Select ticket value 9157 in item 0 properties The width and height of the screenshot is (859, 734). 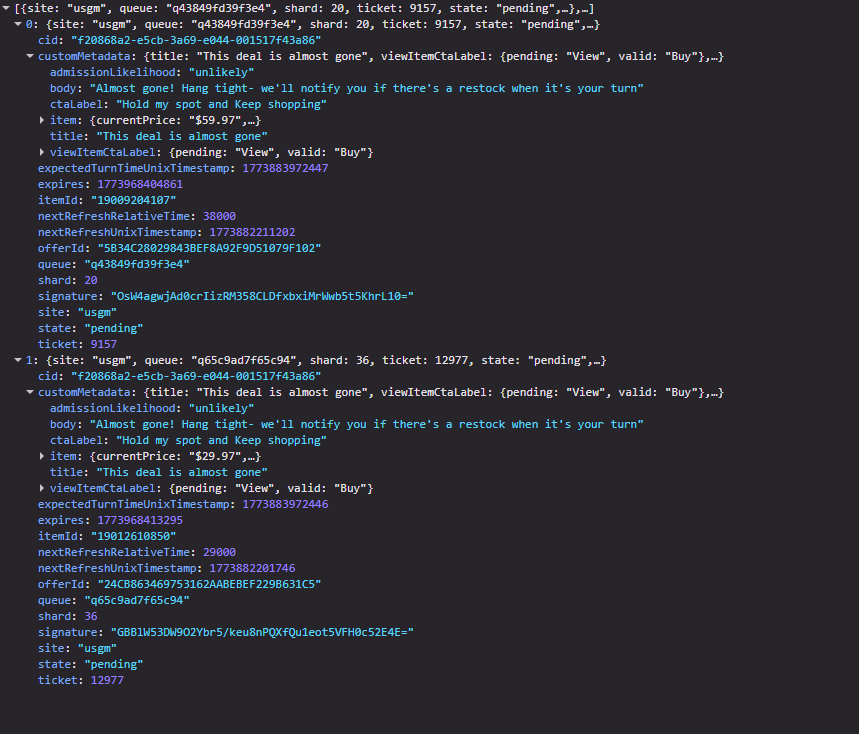coord(104,344)
